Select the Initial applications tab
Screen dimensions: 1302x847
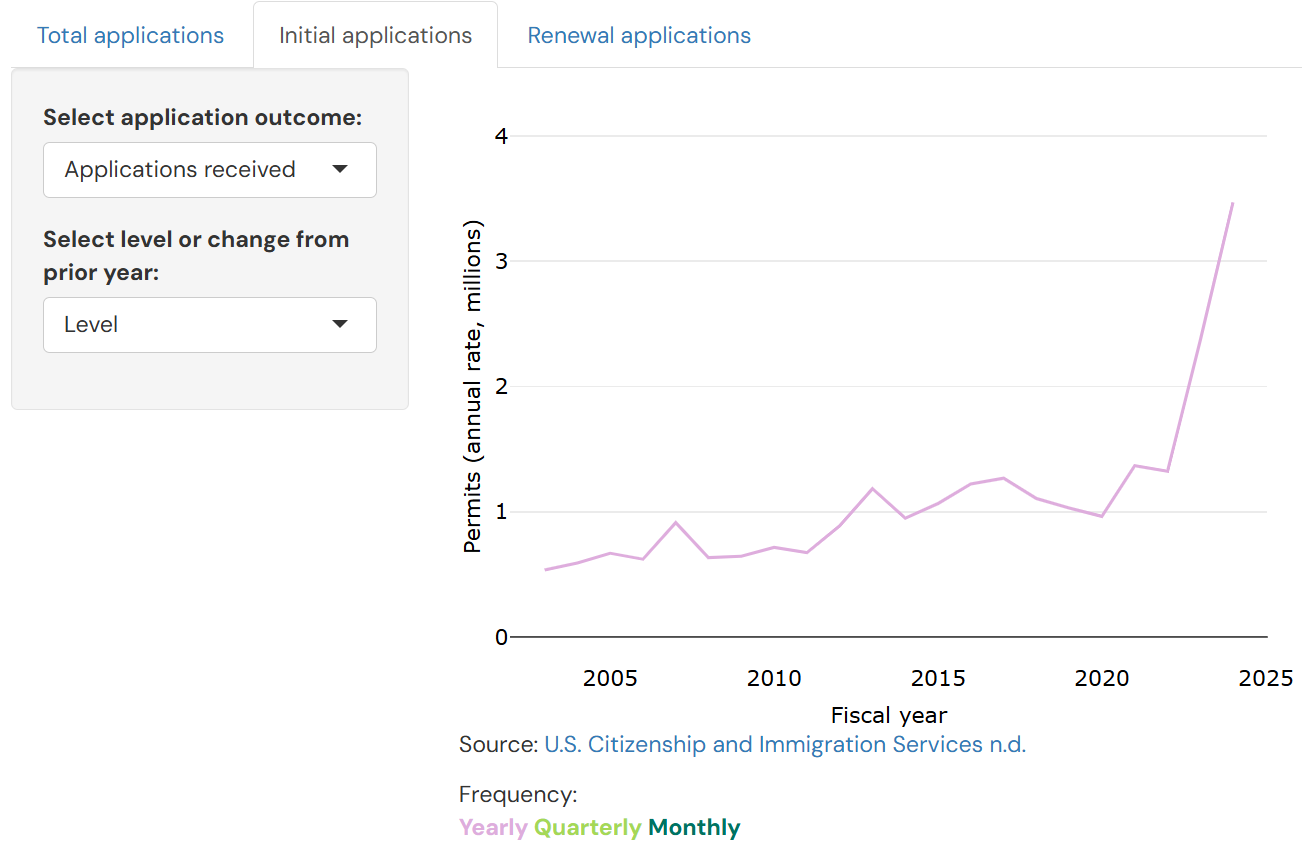coord(375,36)
